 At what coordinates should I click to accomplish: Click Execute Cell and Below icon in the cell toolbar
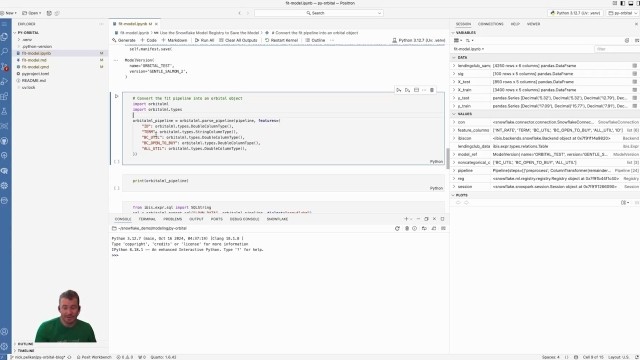click(407, 90)
